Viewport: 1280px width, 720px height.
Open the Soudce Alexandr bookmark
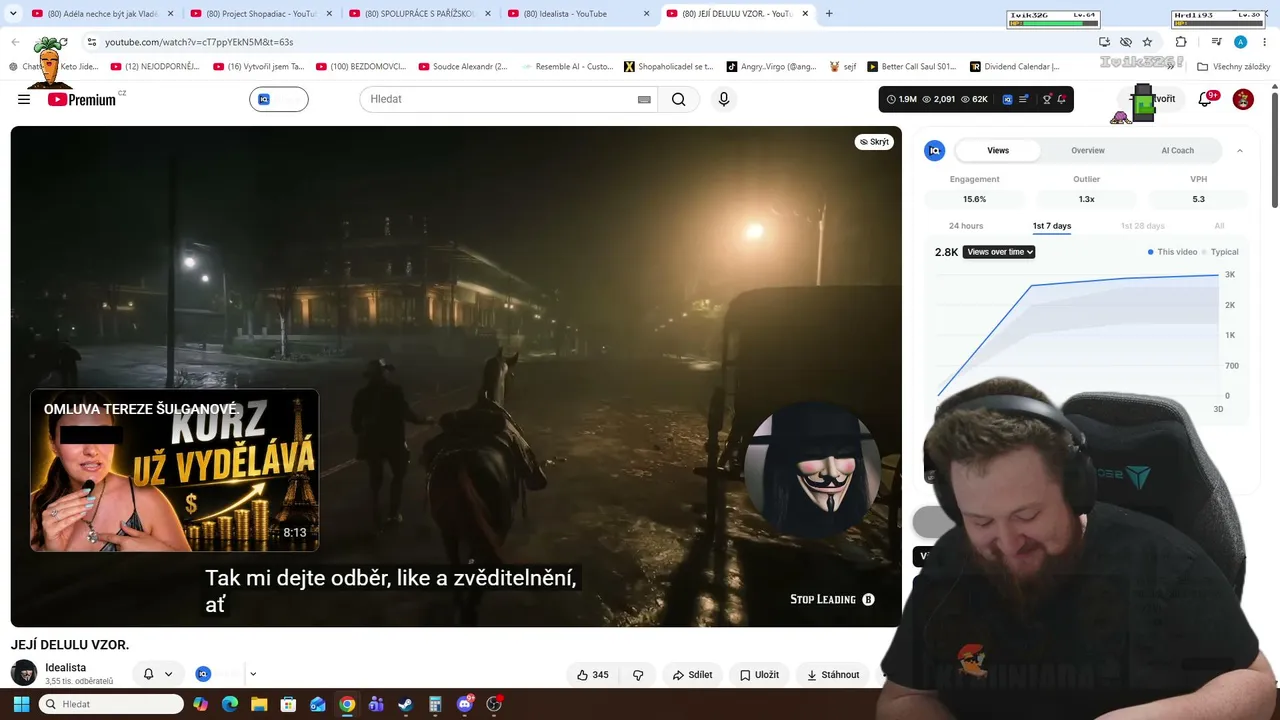pyautogui.click(x=463, y=67)
